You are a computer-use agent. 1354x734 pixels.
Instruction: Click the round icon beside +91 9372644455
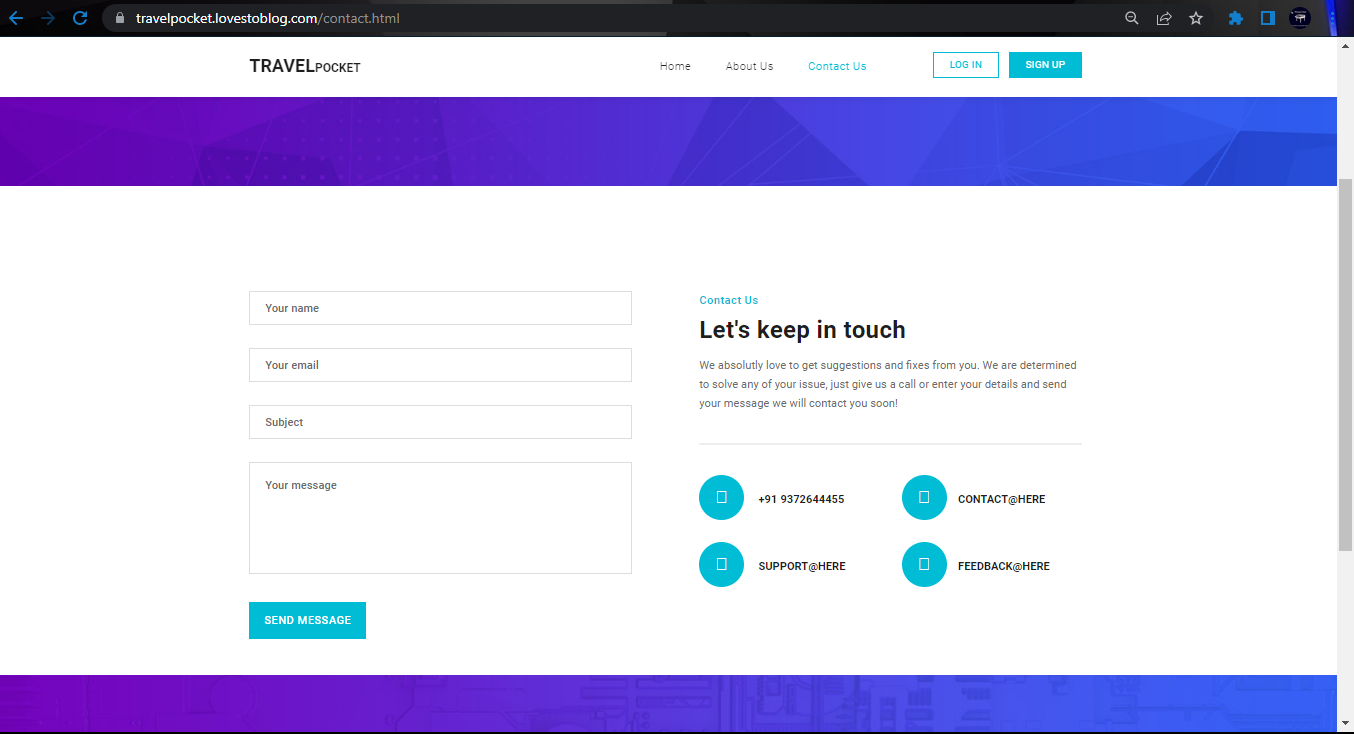tap(721, 498)
